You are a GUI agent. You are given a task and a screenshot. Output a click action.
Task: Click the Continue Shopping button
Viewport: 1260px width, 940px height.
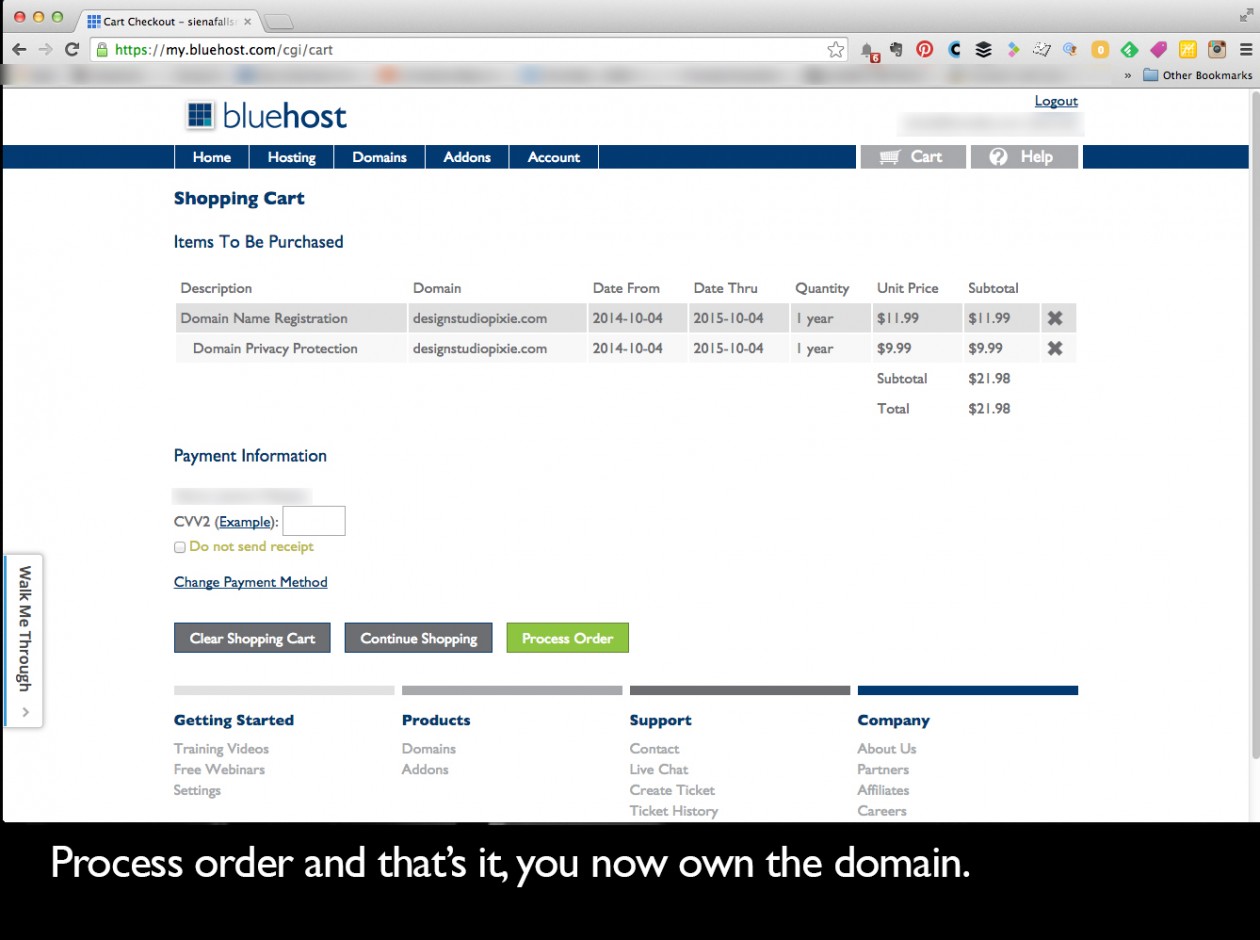pos(419,638)
